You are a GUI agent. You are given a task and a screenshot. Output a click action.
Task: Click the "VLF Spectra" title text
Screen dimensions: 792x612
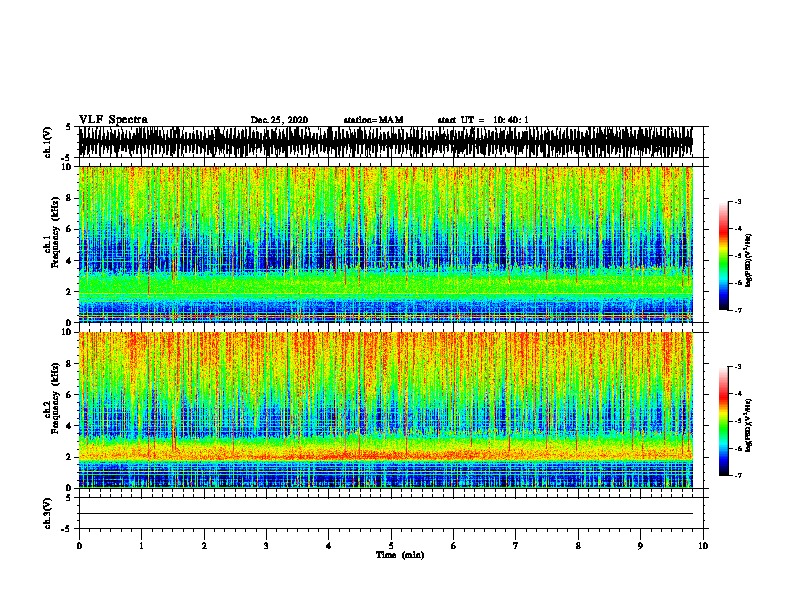(113, 120)
